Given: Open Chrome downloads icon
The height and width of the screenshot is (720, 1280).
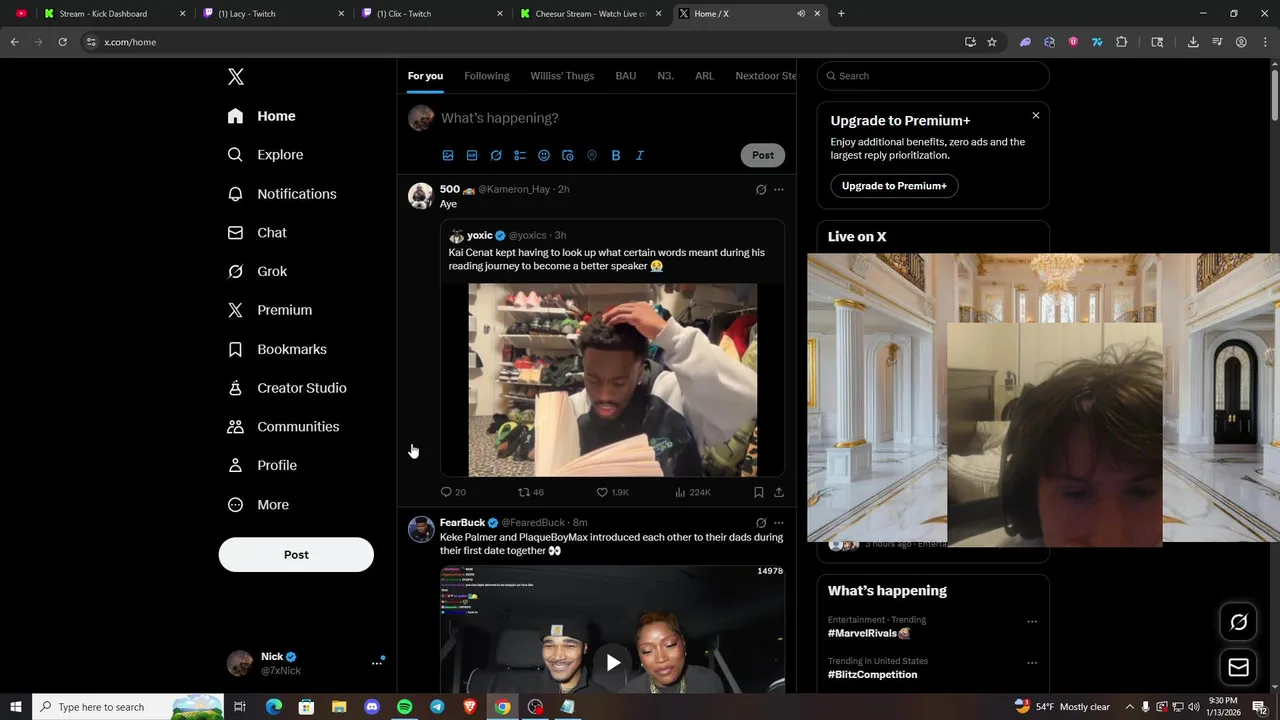Looking at the screenshot, I should (x=1193, y=42).
